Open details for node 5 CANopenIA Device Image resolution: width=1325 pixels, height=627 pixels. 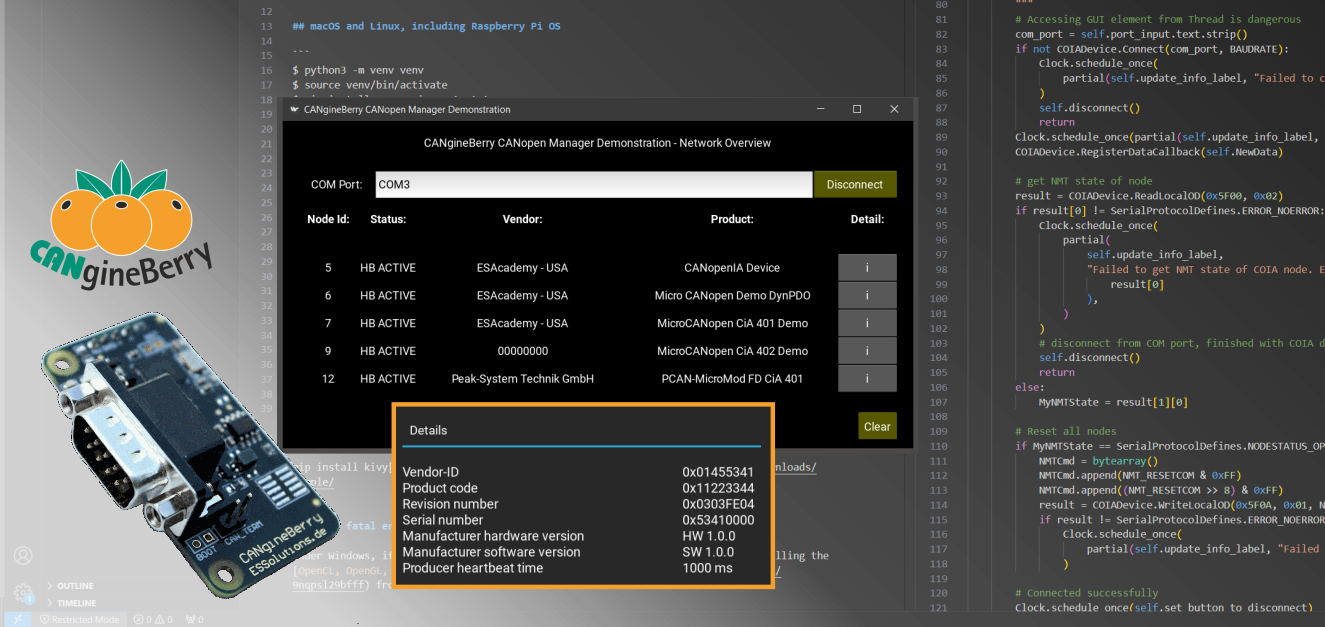pyautogui.click(x=867, y=268)
